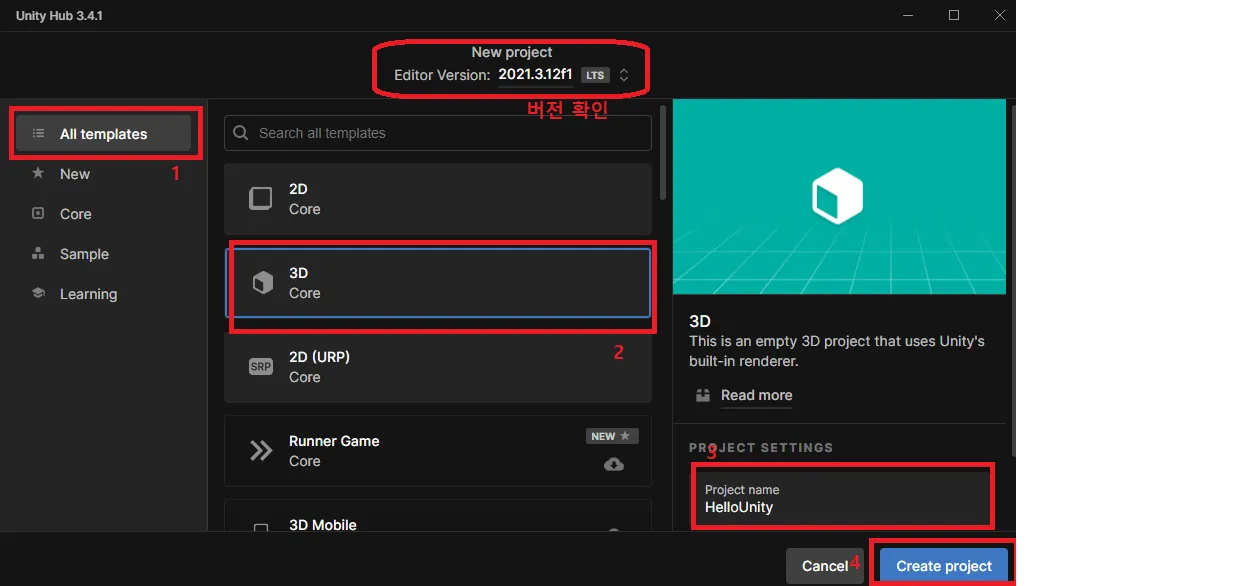Click the Core square icon in sidebar
Image resolution: width=1258 pixels, height=586 pixels.
[x=38, y=214]
